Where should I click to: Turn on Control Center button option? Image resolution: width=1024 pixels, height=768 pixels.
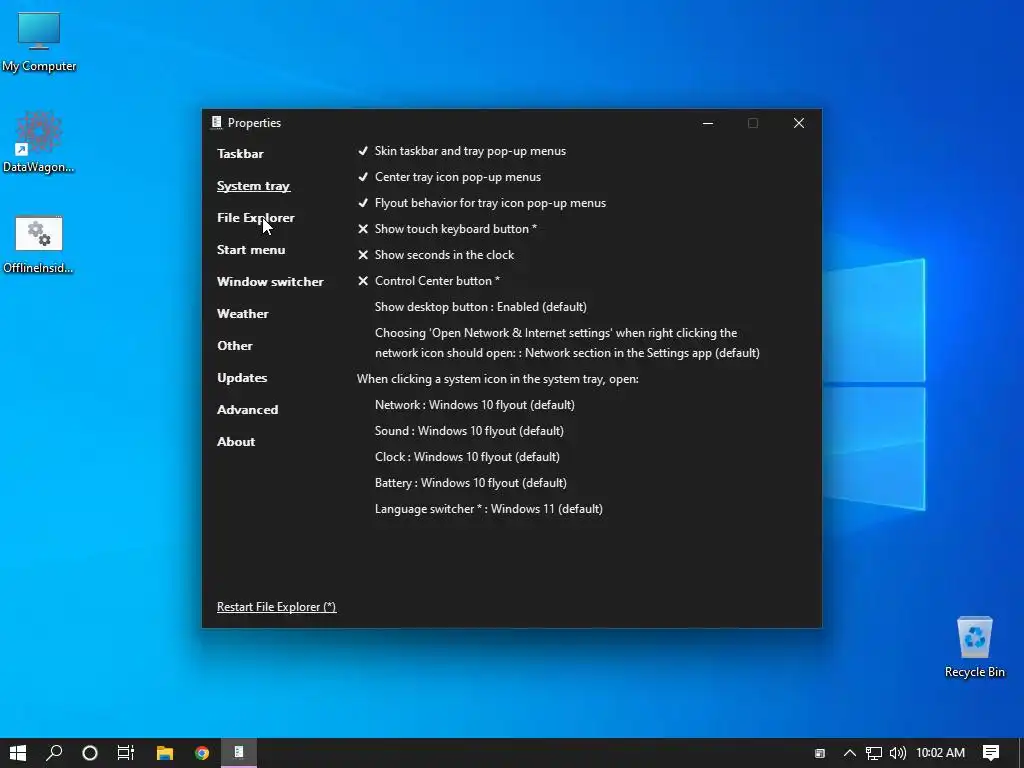point(428,281)
